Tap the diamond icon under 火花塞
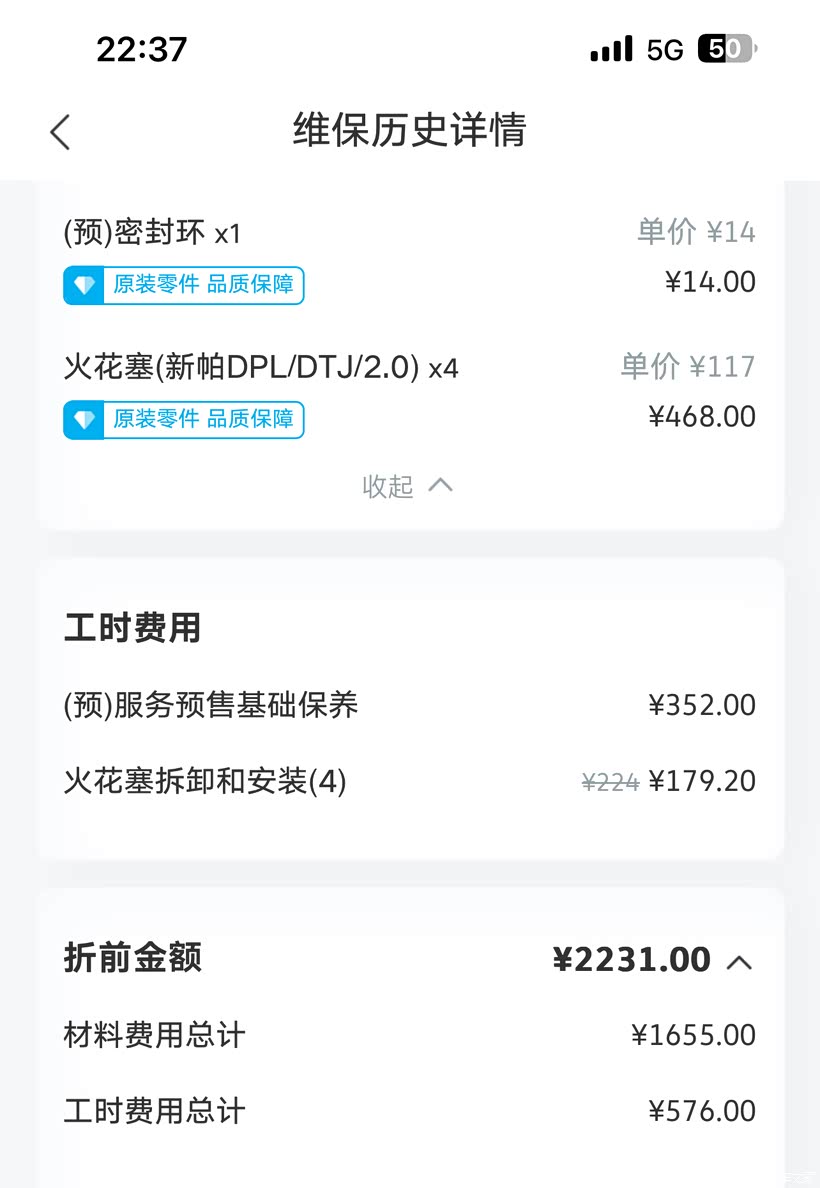Image resolution: width=820 pixels, height=1188 pixels. pyautogui.click(x=84, y=420)
